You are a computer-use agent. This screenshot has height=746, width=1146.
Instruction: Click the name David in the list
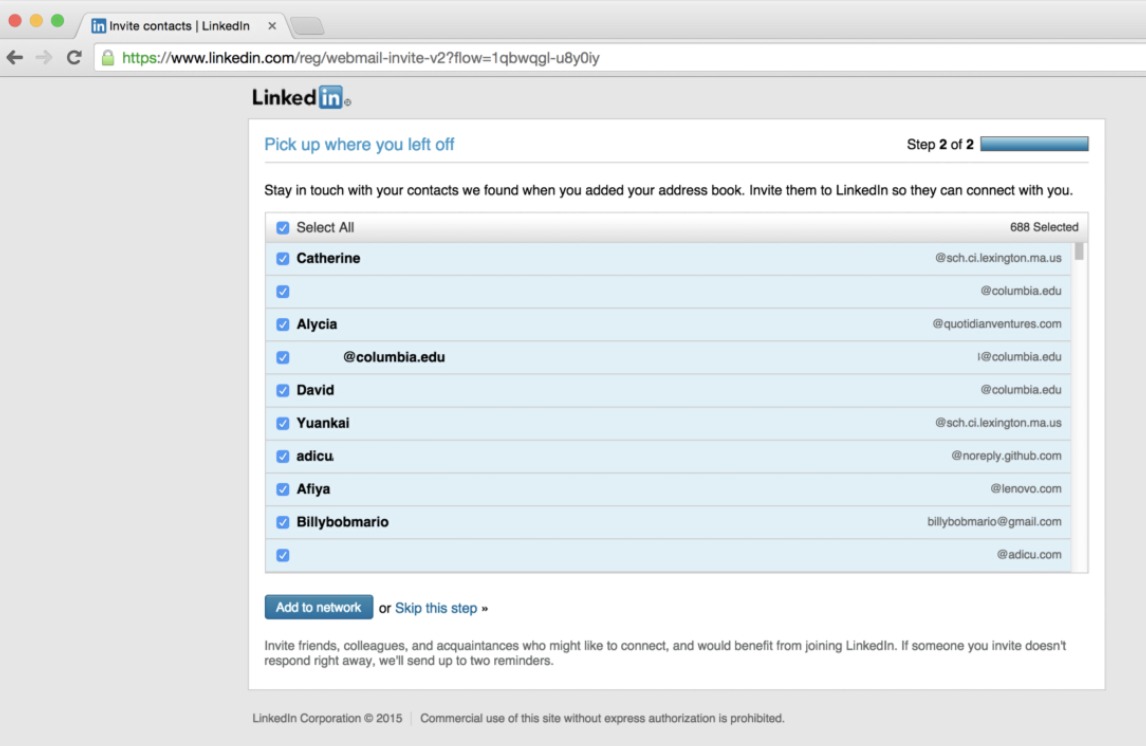[x=315, y=390]
